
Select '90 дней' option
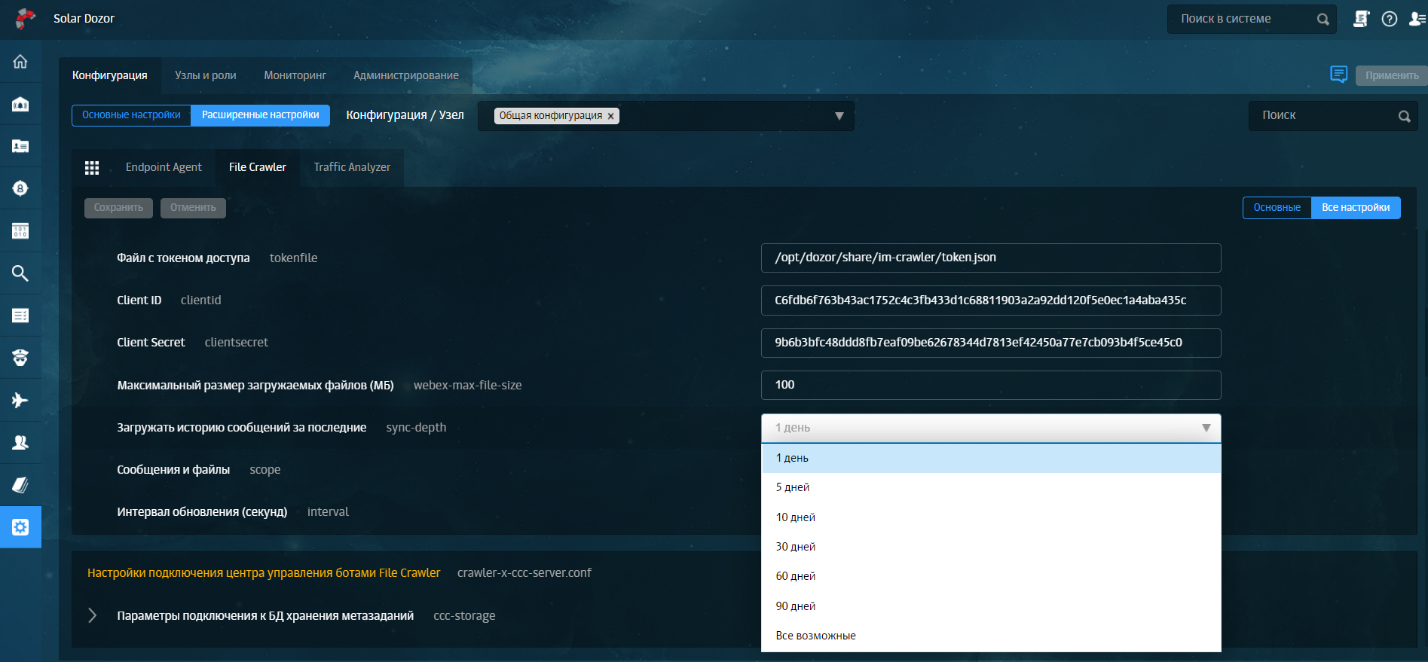pyautogui.click(x=991, y=606)
